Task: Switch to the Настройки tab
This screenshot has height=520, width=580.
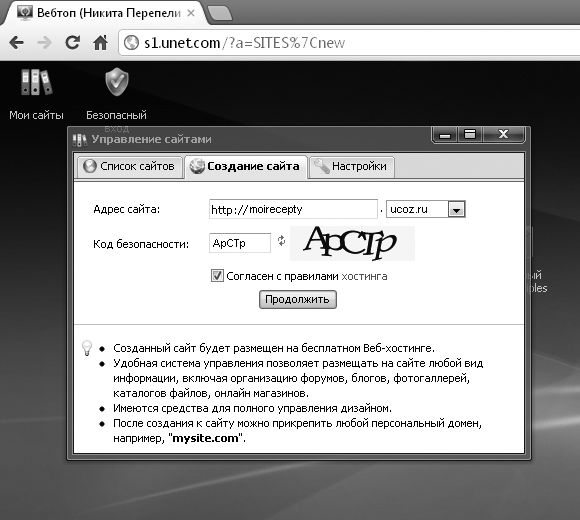Action: point(351,166)
